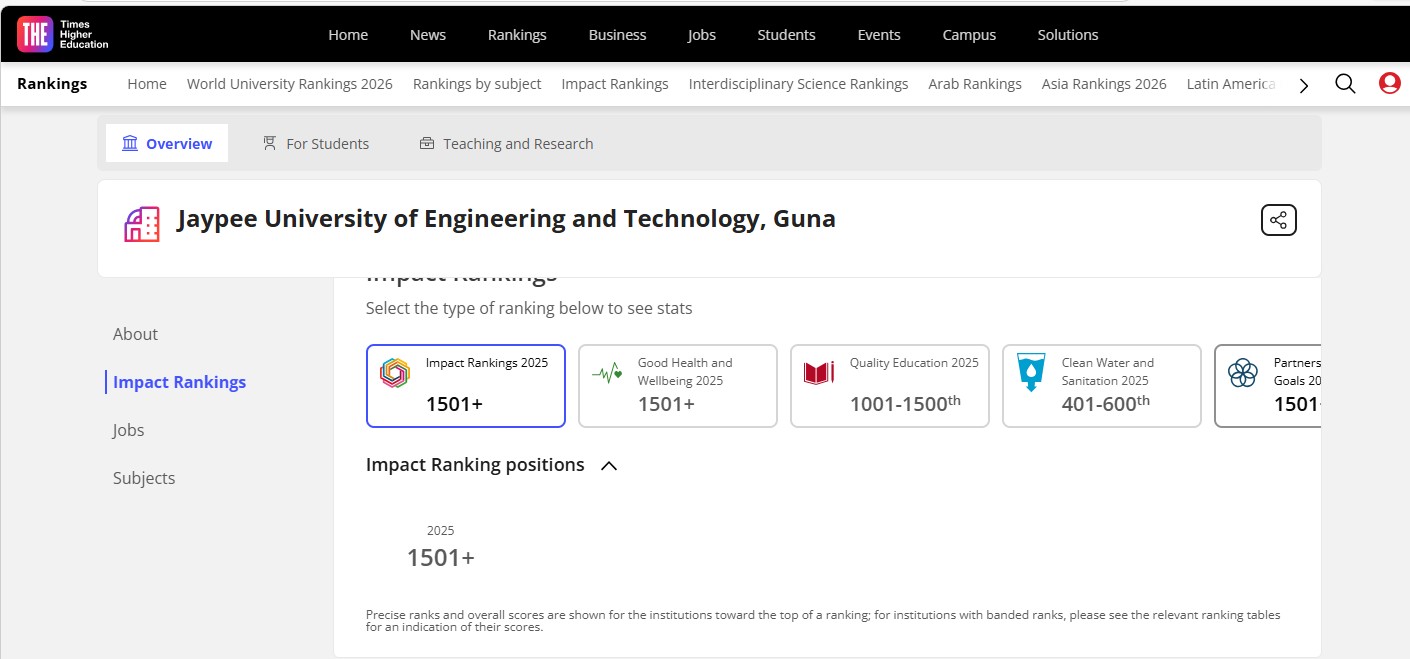The width and height of the screenshot is (1410, 659).
Task: Go to Subjects in the sidebar
Action: tap(144, 478)
